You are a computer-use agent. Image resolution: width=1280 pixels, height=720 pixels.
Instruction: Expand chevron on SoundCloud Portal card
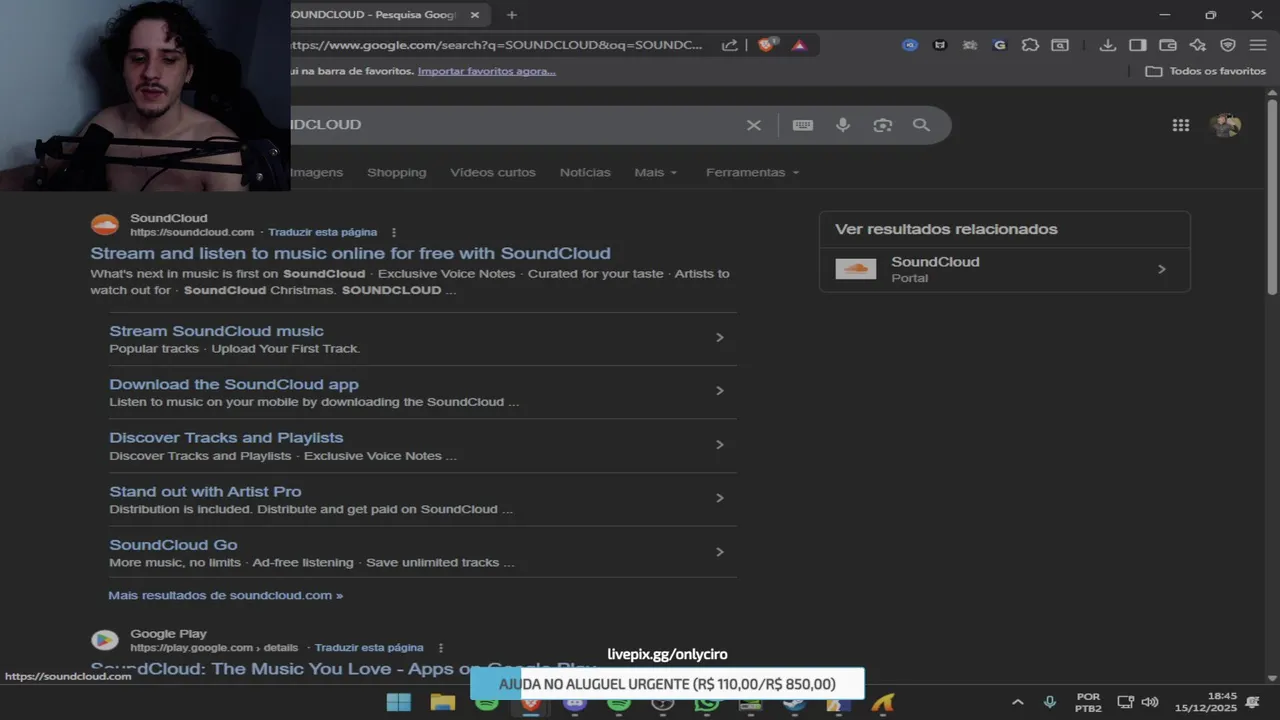[x=1161, y=269]
